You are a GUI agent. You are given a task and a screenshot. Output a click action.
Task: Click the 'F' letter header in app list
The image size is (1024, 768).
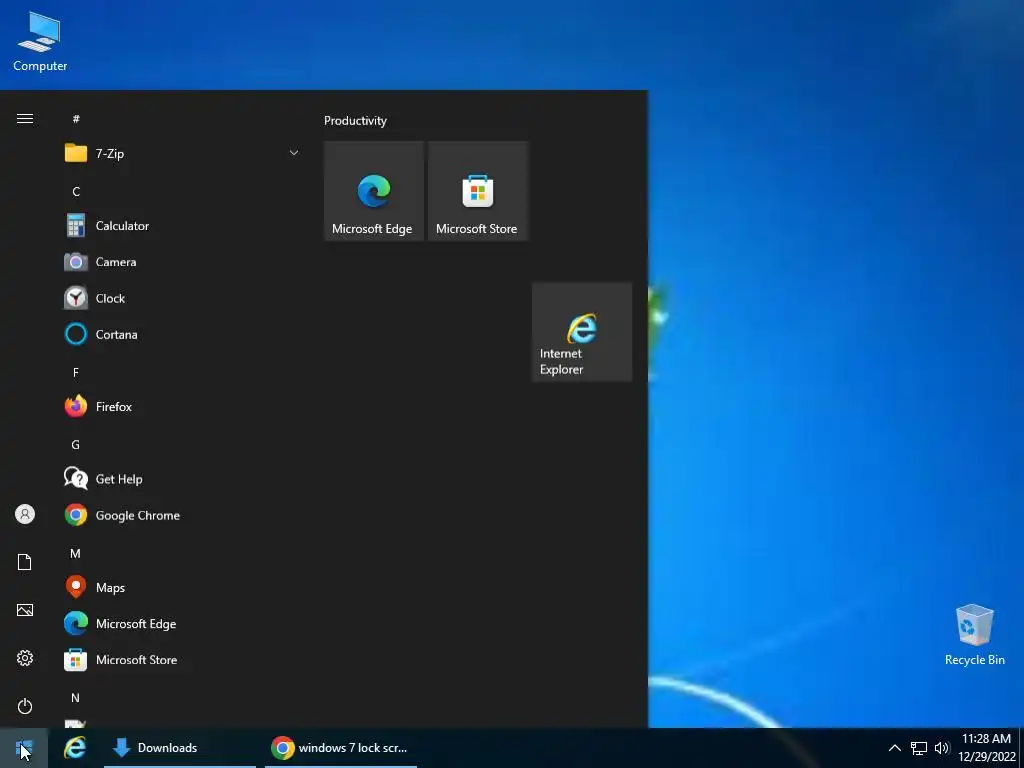click(x=76, y=372)
